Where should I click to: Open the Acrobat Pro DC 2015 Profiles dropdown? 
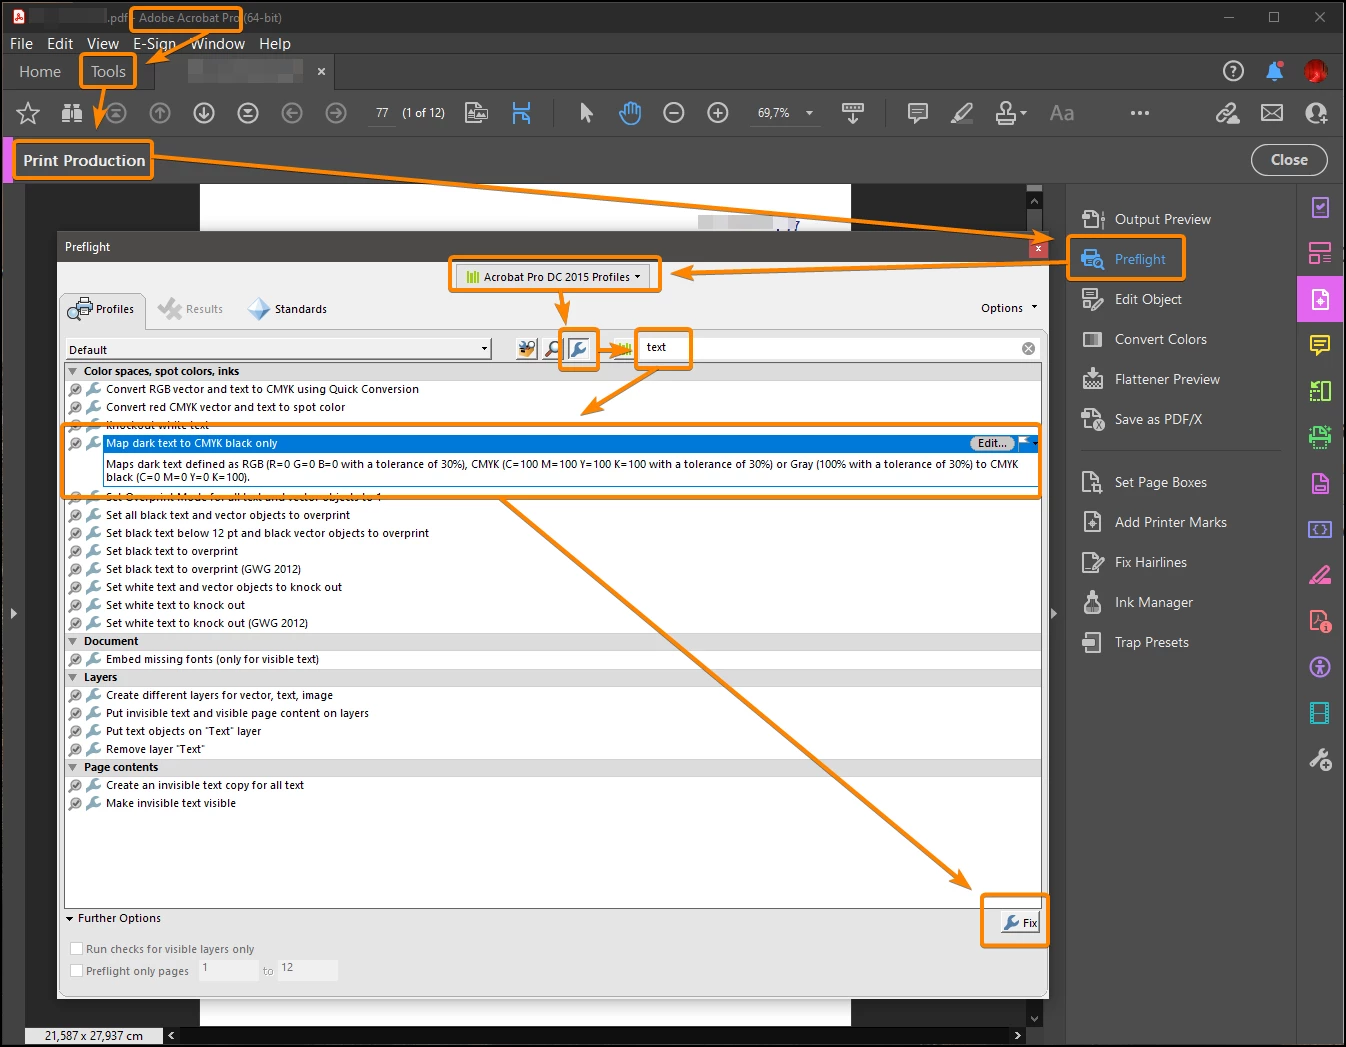tap(554, 276)
